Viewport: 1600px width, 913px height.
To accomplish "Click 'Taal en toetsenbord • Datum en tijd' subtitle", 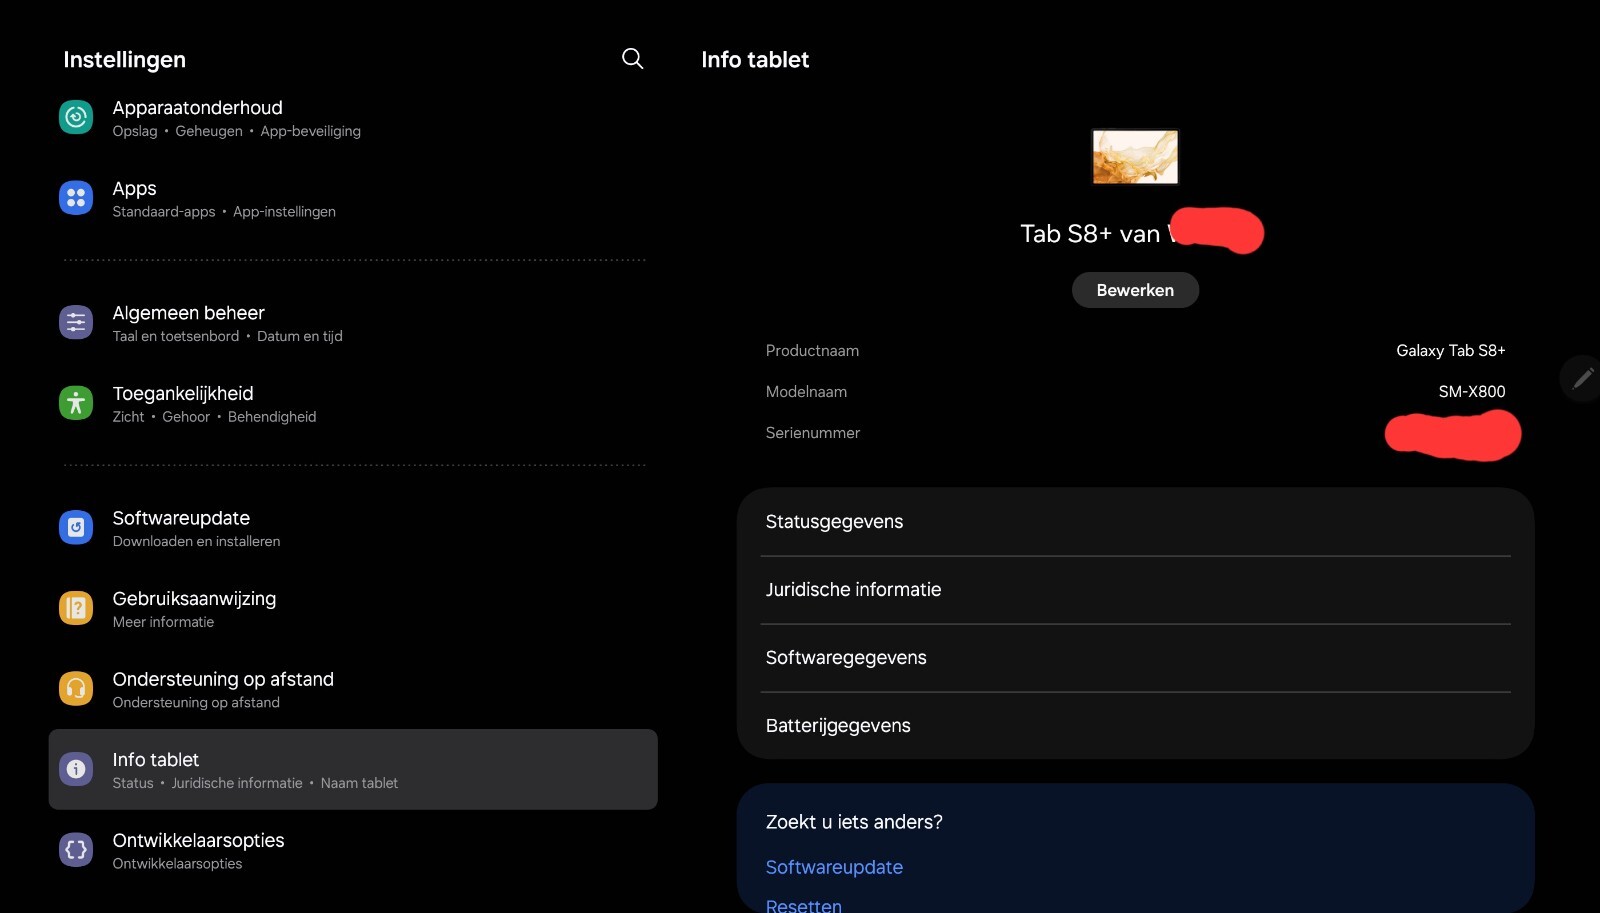I will click(227, 336).
